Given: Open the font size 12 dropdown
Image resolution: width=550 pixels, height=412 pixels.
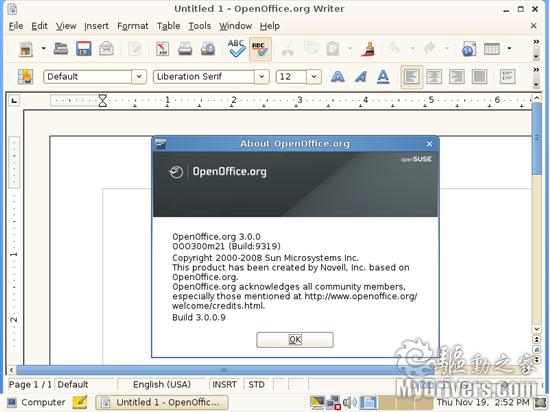Looking at the screenshot, I should click(314, 76).
